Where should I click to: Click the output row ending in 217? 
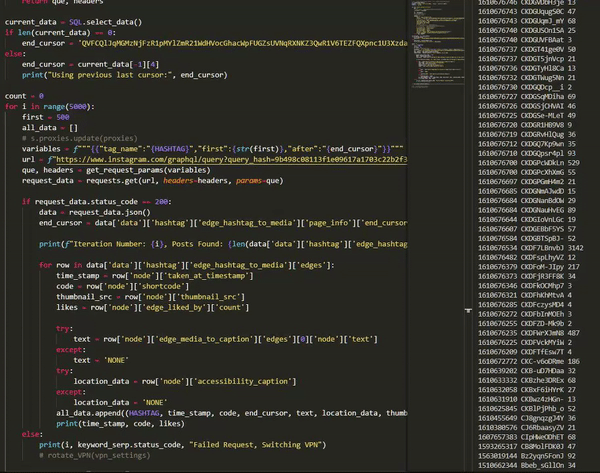[529, 267]
